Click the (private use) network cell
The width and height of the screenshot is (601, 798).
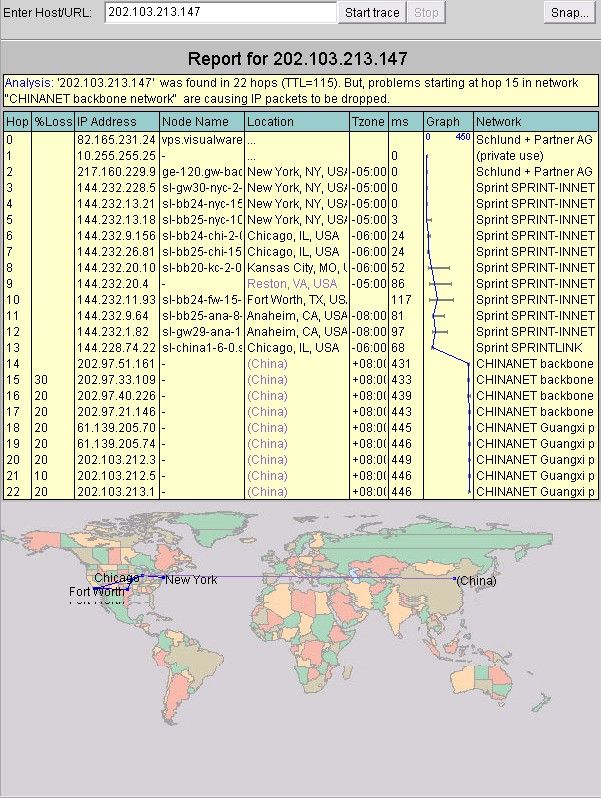pyautogui.click(x=535, y=156)
